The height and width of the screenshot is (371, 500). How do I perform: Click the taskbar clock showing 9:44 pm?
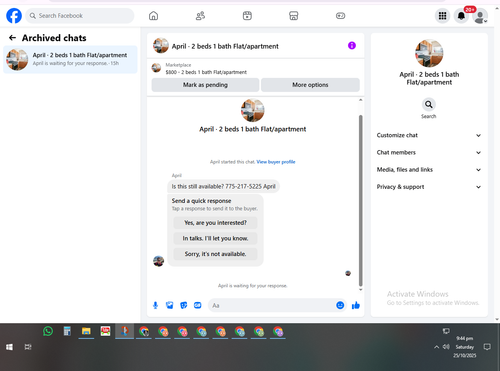pos(465,347)
